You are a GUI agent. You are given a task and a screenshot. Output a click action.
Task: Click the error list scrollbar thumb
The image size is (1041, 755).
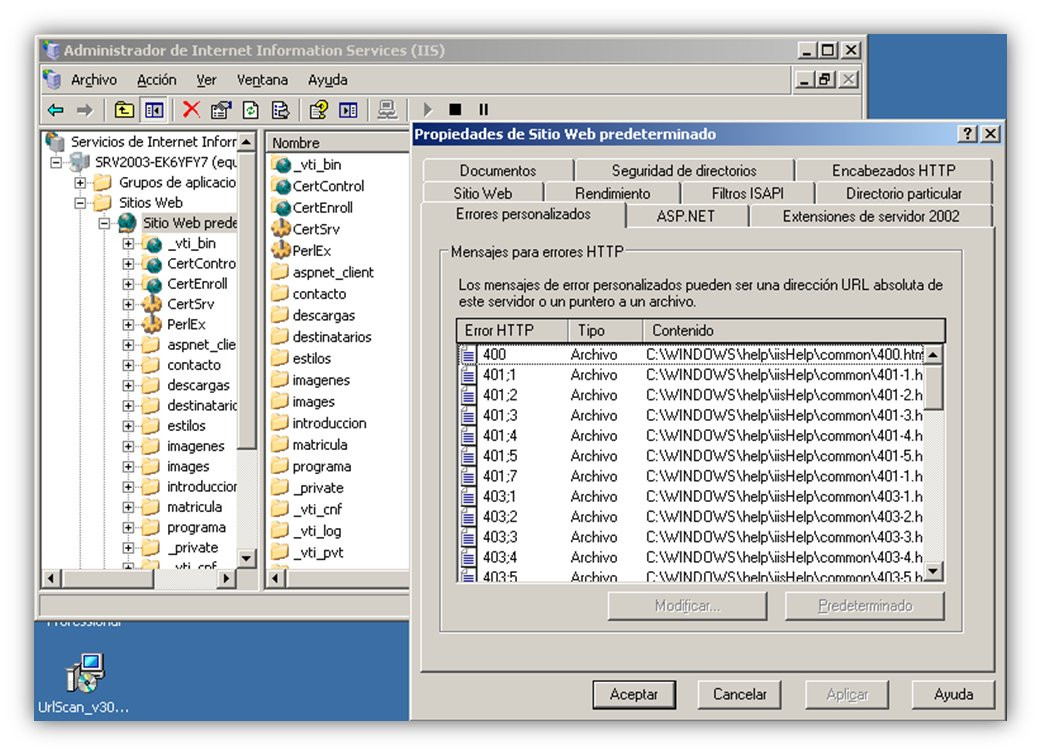933,387
